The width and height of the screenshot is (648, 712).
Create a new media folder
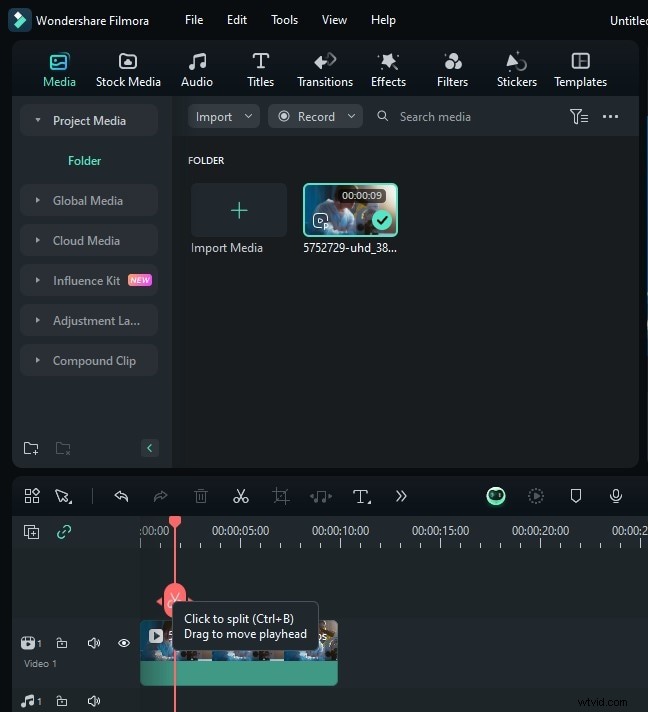(31, 448)
